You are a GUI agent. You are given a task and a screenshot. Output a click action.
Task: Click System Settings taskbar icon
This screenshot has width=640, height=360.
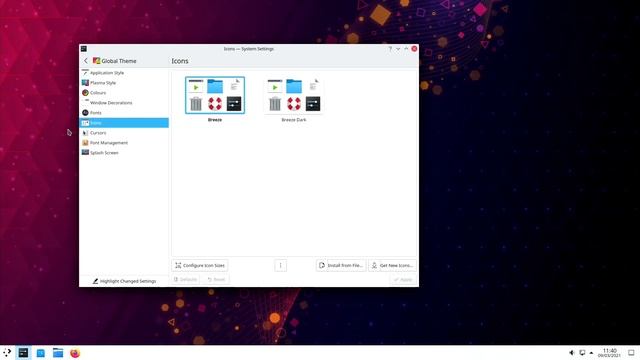(23, 353)
